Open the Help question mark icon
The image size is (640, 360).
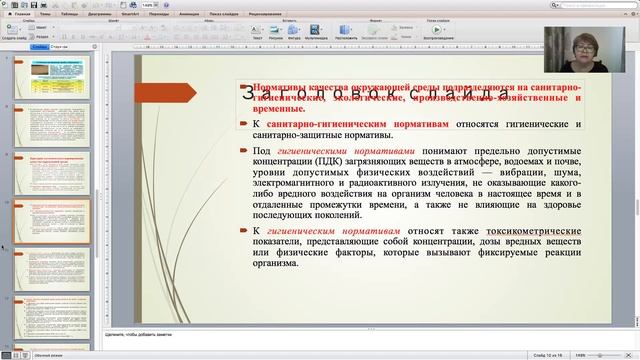(x=167, y=5)
